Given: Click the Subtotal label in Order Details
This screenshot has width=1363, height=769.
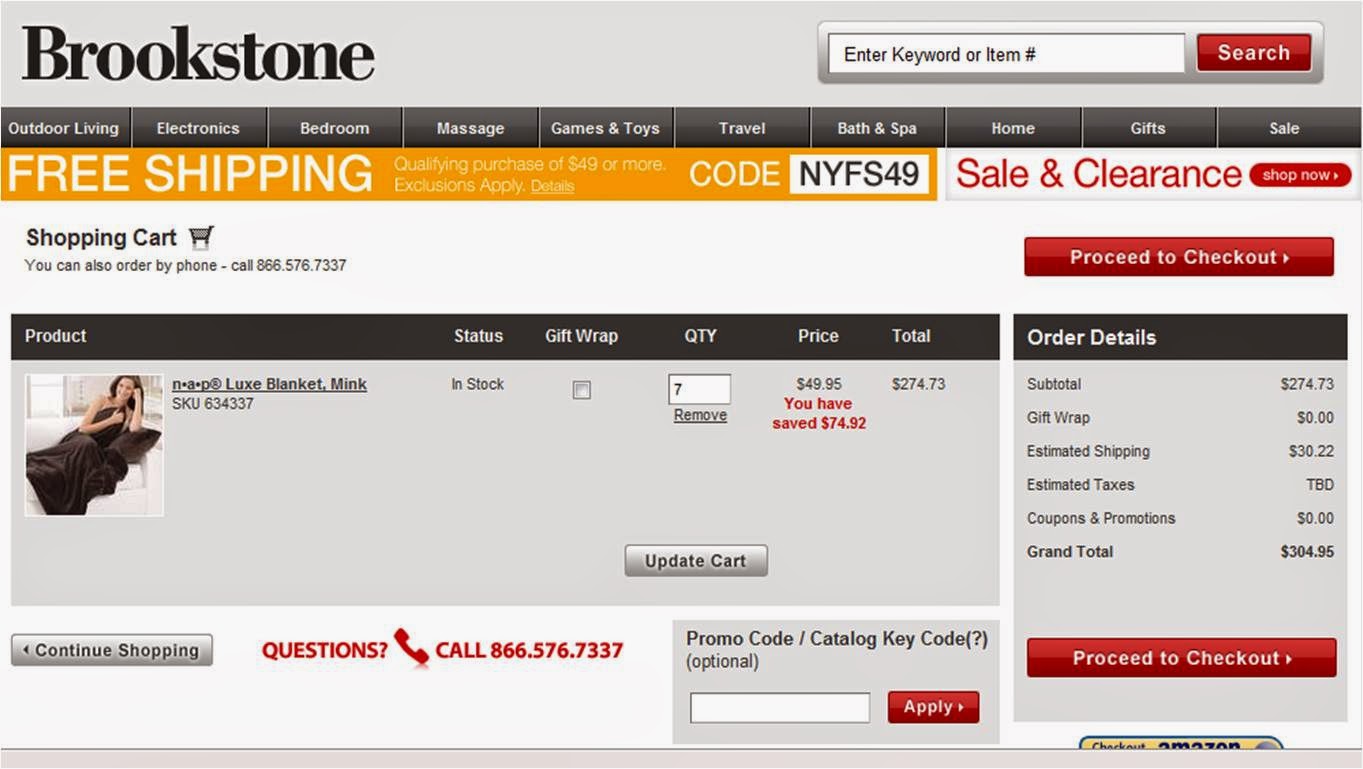Looking at the screenshot, I should click(x=1054, y=384).
